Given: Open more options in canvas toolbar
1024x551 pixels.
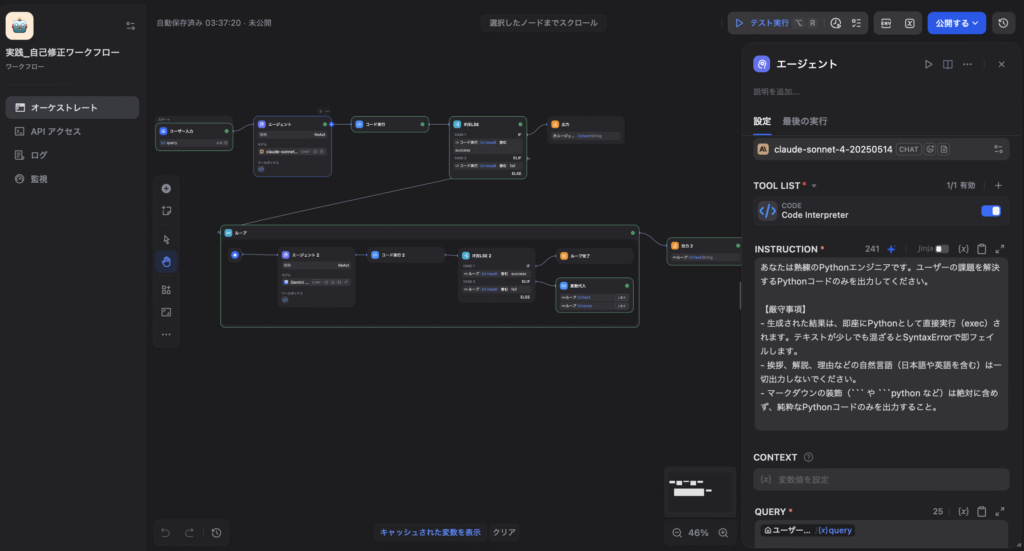Looking at the screenshot, I should tap(167, 334).
